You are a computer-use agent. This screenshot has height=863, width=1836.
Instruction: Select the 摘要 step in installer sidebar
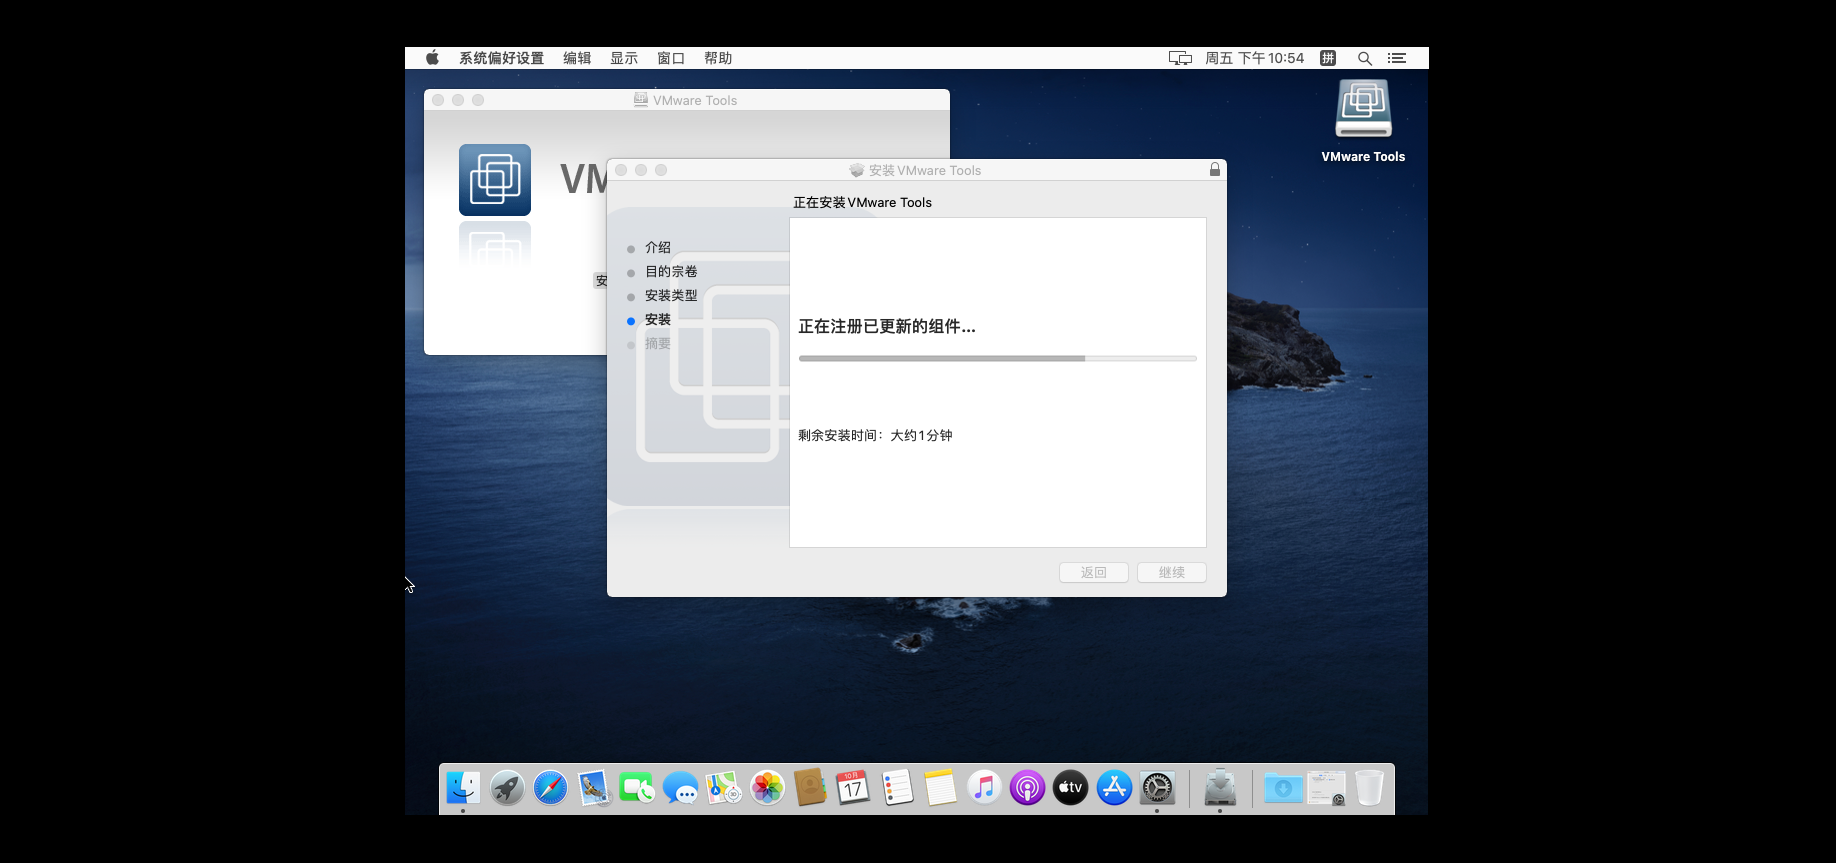658,343
